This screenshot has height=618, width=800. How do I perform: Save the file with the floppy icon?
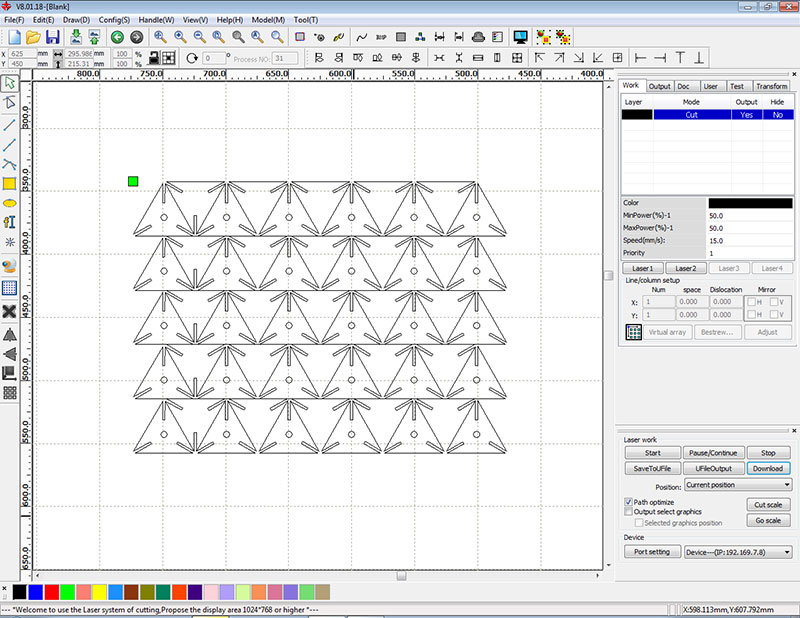[x=53, y=37]
